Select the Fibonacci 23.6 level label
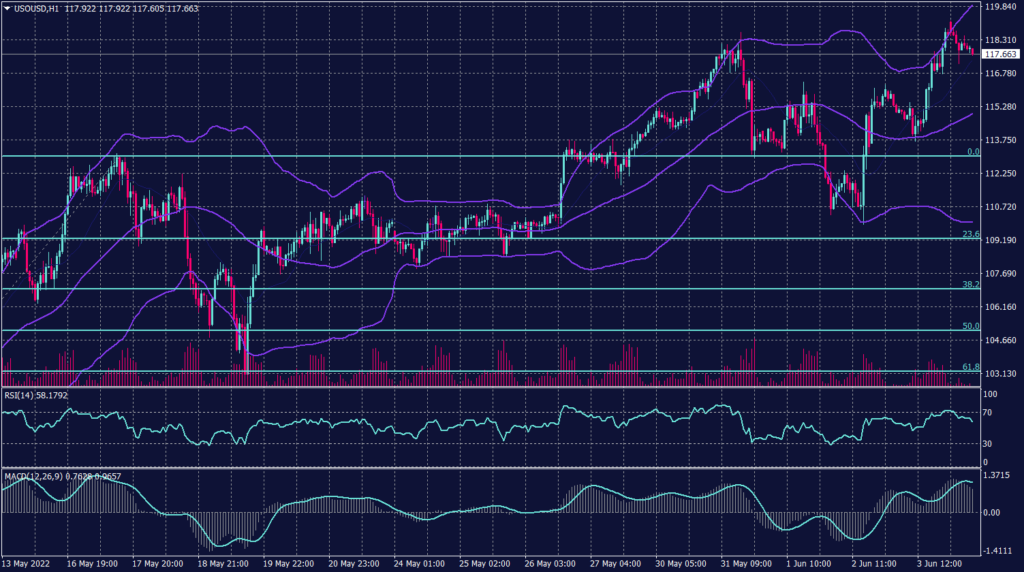 [969, 235]
